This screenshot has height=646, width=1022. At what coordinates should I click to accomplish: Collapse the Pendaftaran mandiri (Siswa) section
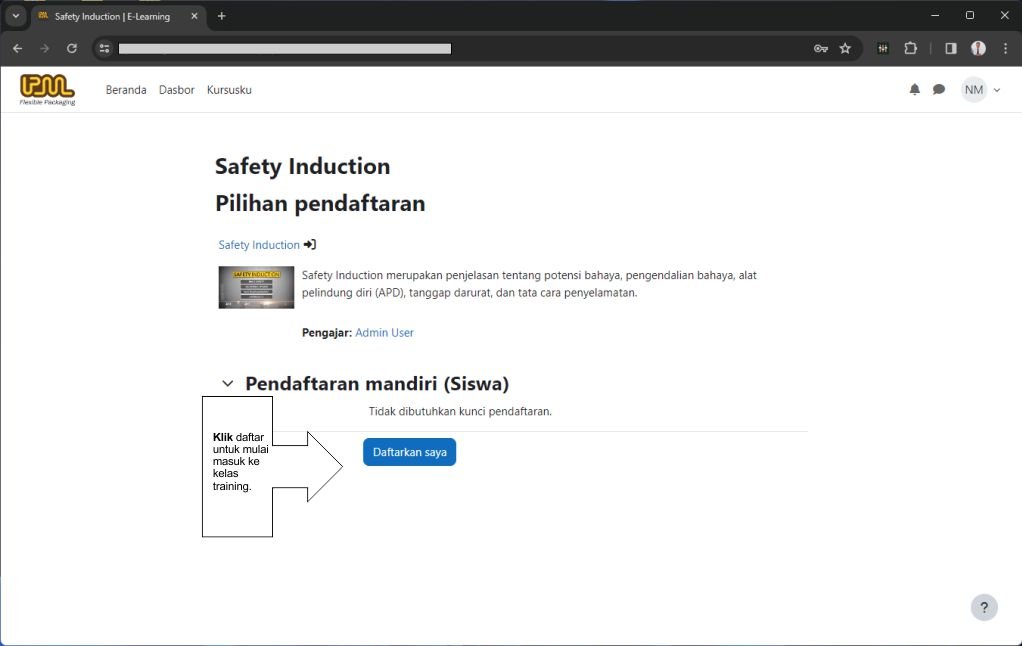[228, 384]
